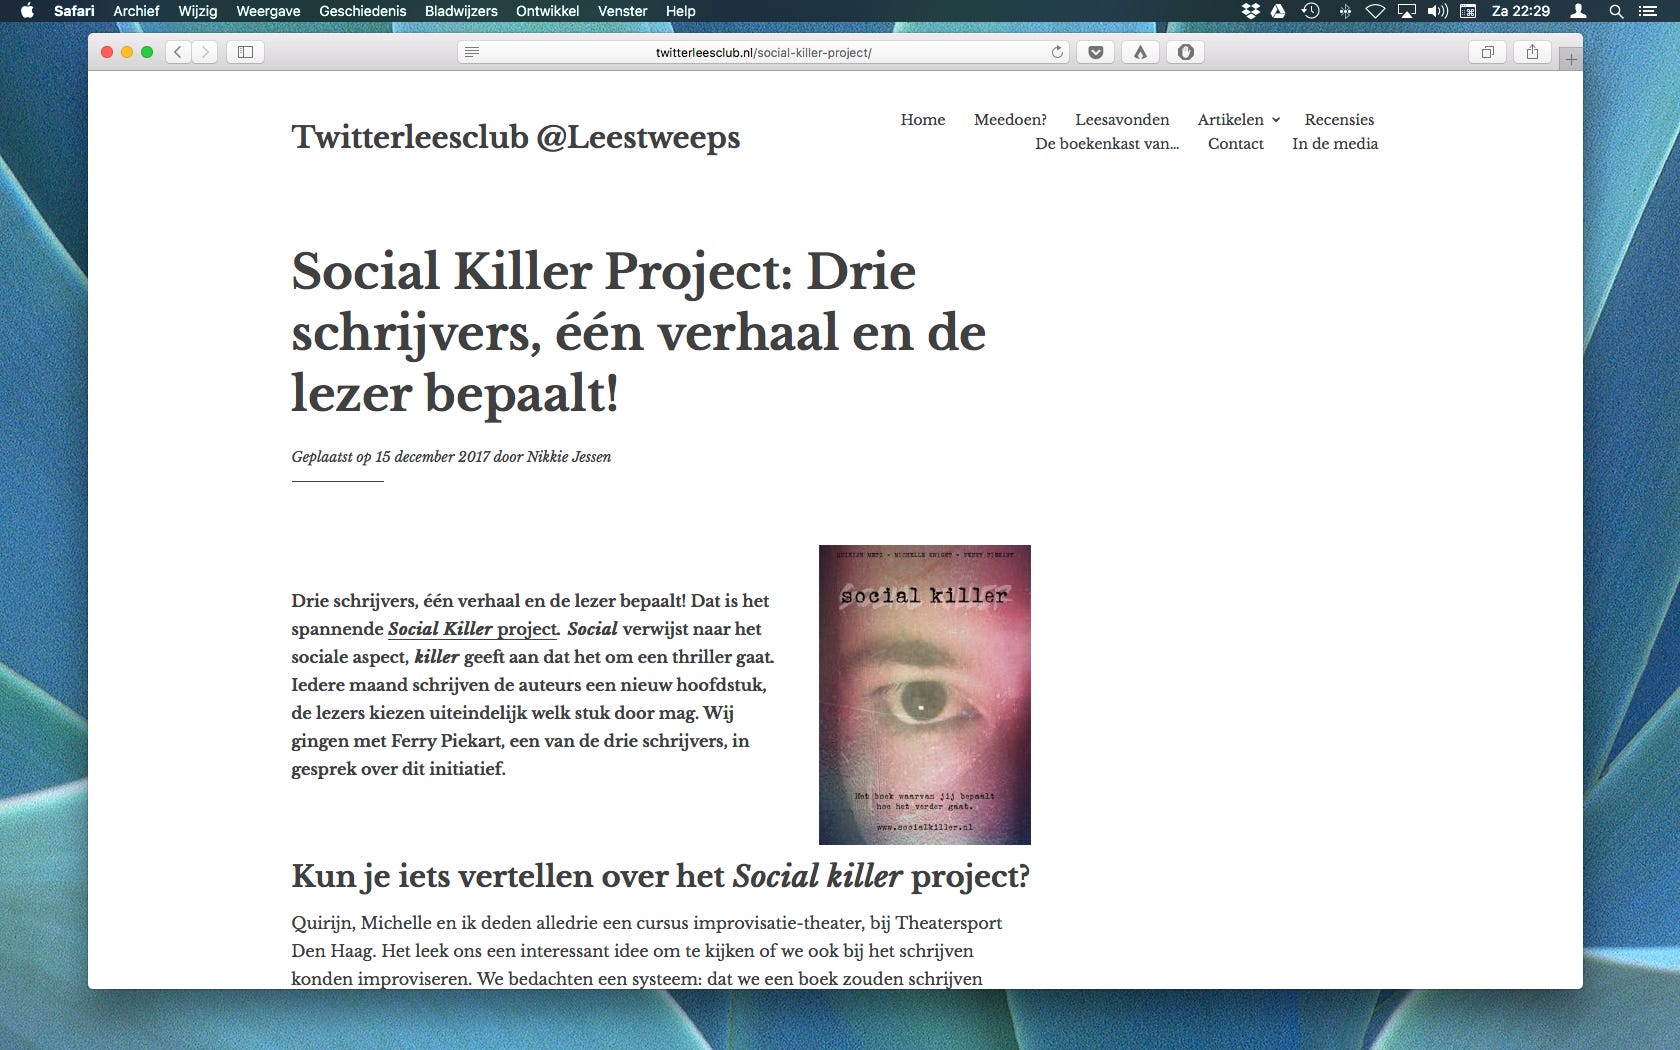Click the social killer book cover image
Viewport: 1680px width, 1050px height.
[x=924, y=695]
